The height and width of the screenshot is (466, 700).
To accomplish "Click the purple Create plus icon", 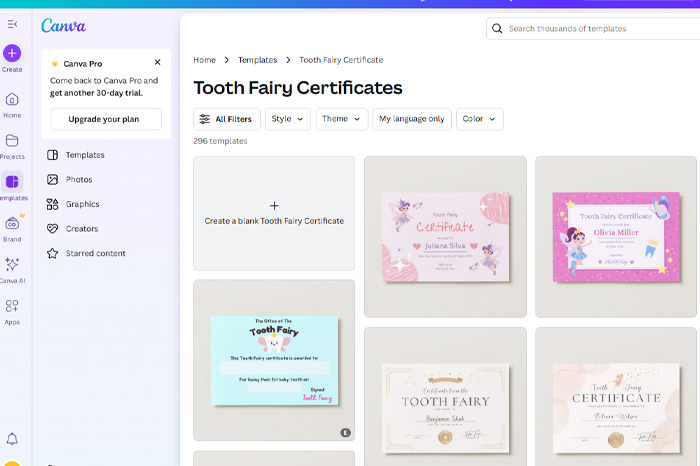I will (x=12, y=53).
